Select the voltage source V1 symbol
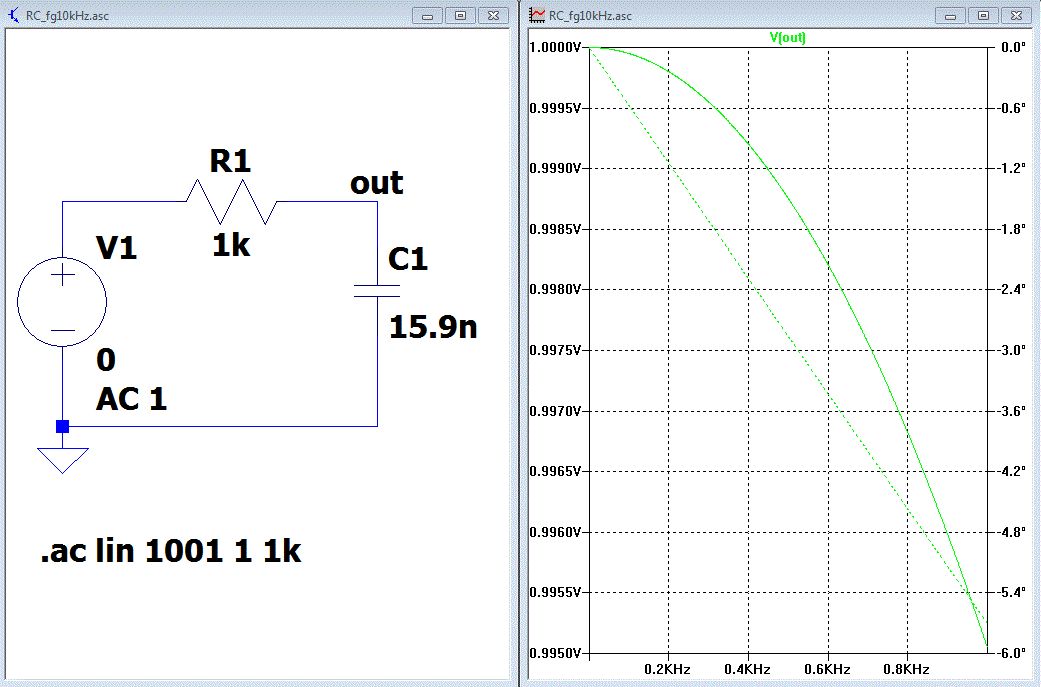This screenshot has width=1041, height=687. [x=62, y=302]
